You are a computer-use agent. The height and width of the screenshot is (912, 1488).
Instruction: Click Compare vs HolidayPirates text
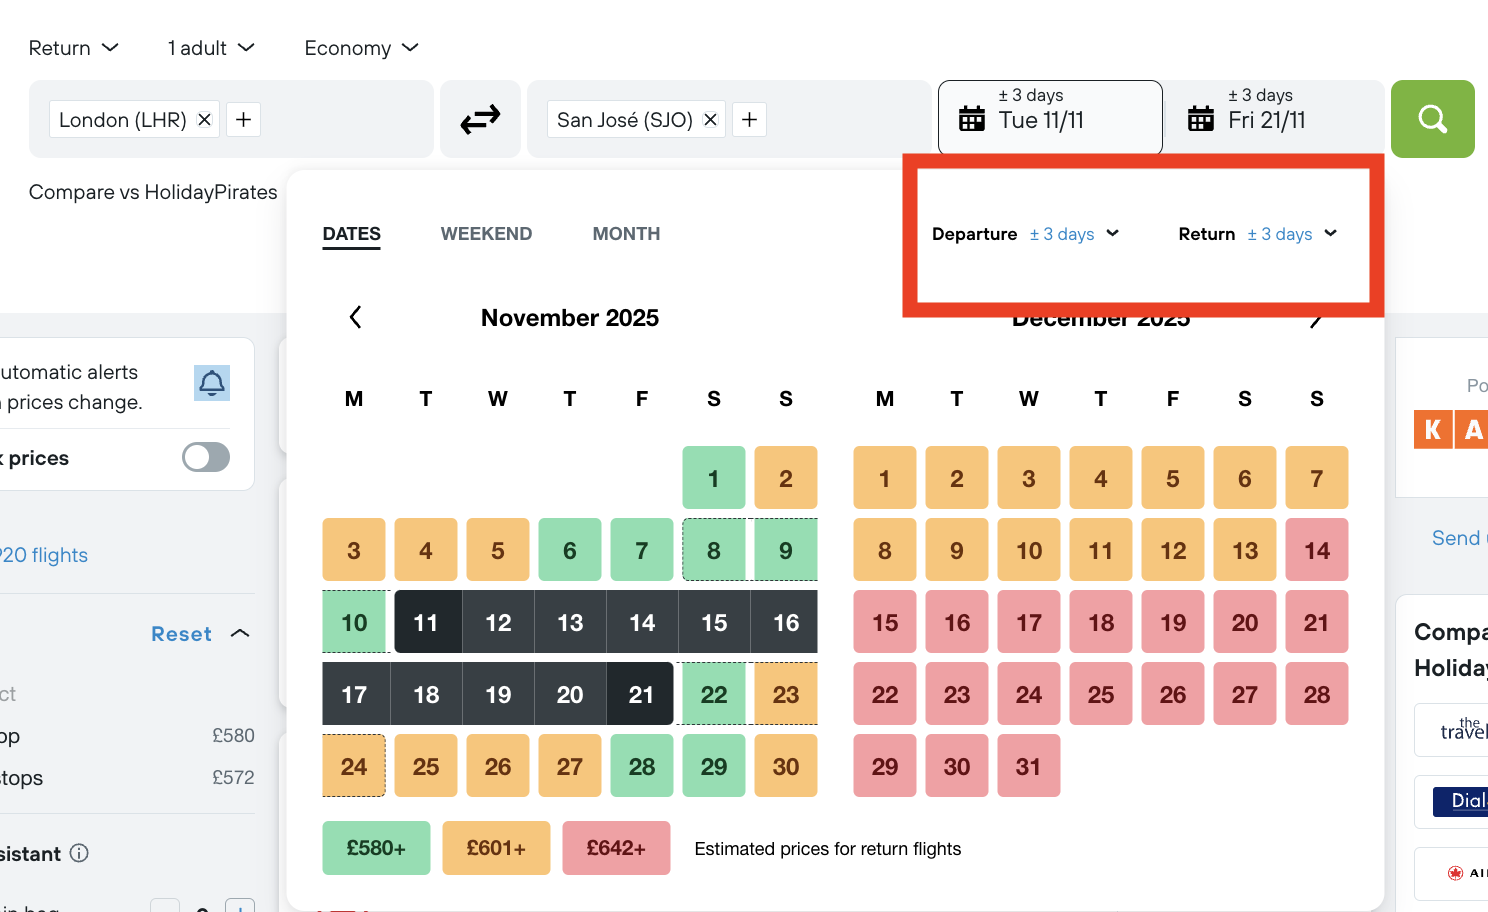pyautogui.click(x=153, y=192)
